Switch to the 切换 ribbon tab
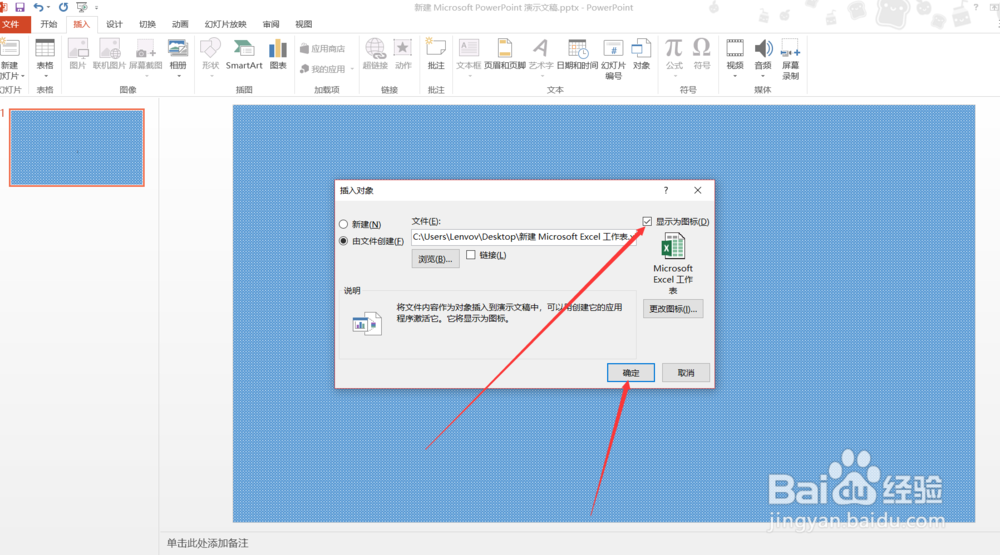The width and height of the screenshot is (1000, 555). point(147,24)
